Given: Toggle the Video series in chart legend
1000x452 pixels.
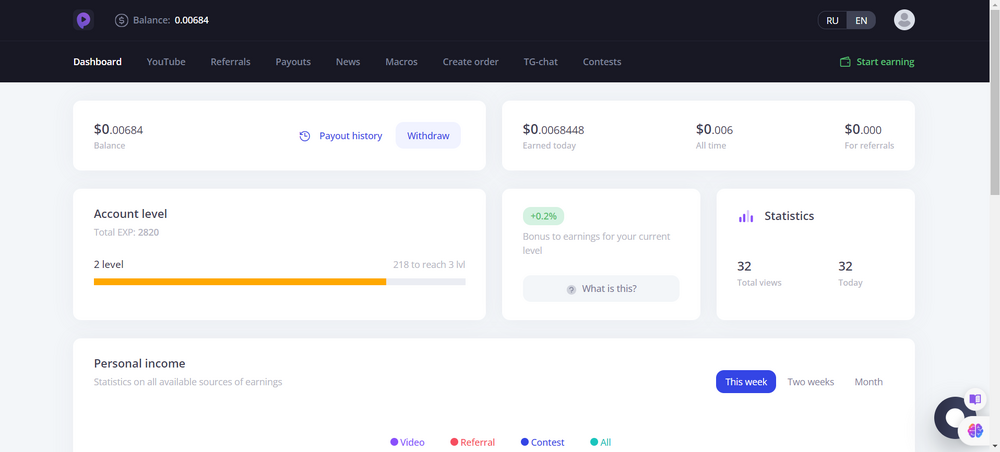Looking at the screenshot, I should tap(407, 442).
